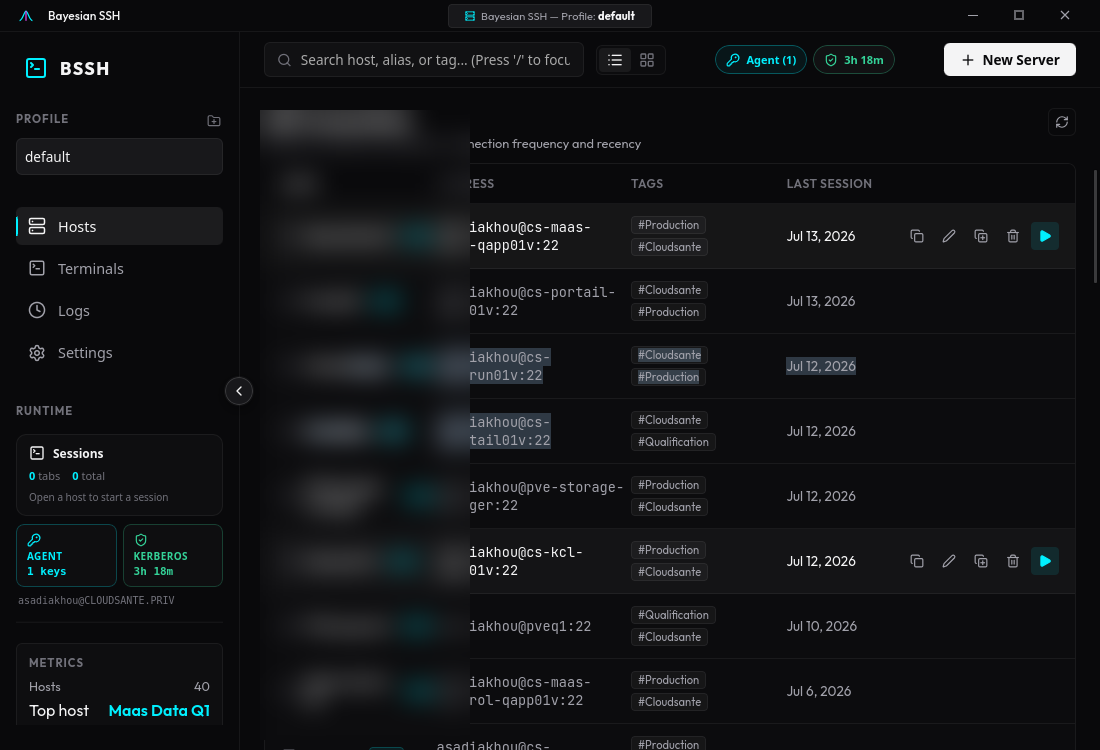
Task: Click the hosts list vertical scrollbar
Action: click(1096, 227)
